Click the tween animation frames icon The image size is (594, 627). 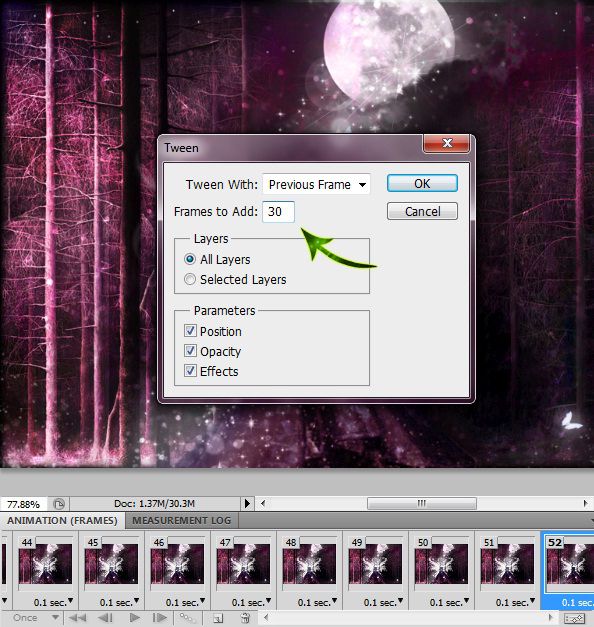point(187,618)
